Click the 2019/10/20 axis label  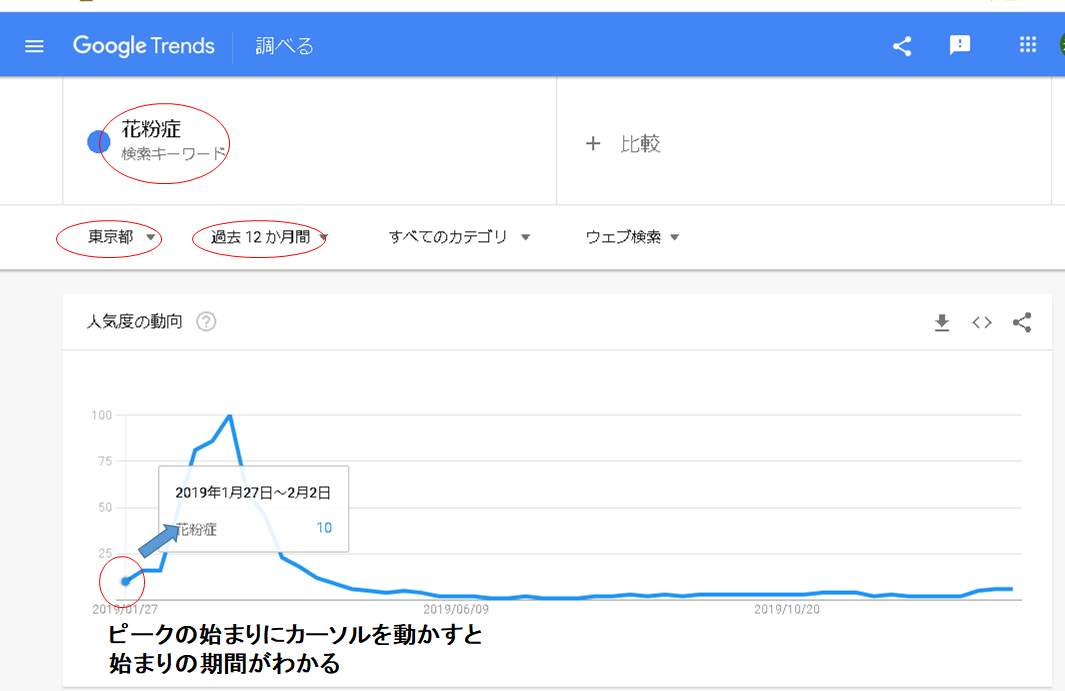[x=787, y=609]
